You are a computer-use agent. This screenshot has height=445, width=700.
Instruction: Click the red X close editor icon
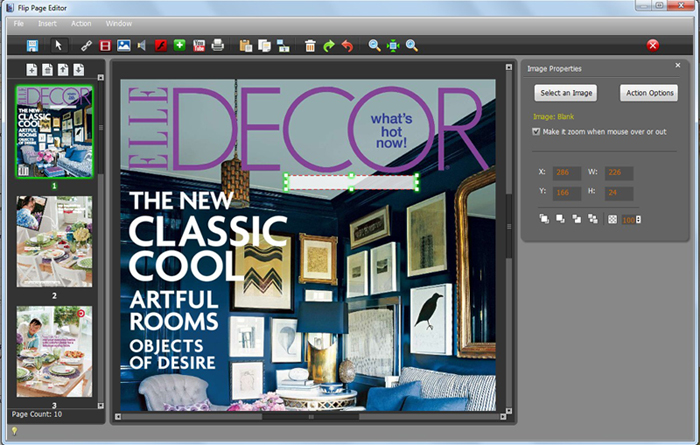[x=653, y=45]
